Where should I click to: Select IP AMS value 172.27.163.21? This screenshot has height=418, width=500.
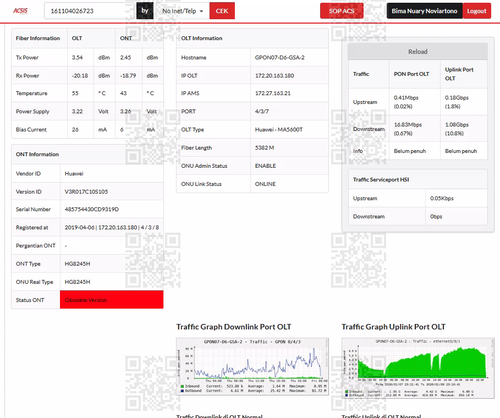point(273,93)
